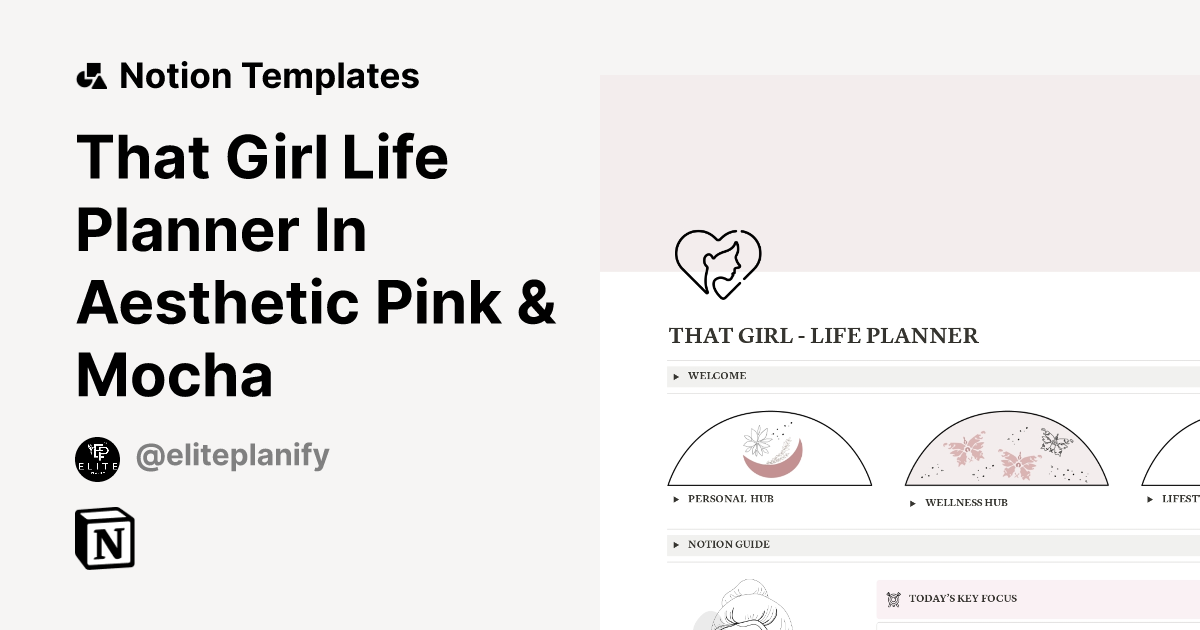Expand the NOTION GUIDE toggle section
This screenshot has width=1200, height=630.
(x=676, y=545)
